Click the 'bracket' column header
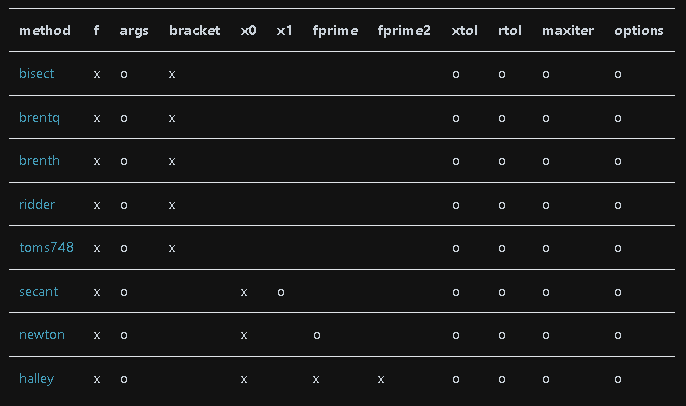The width and height of the screenshot is (686, 406). 195,30
